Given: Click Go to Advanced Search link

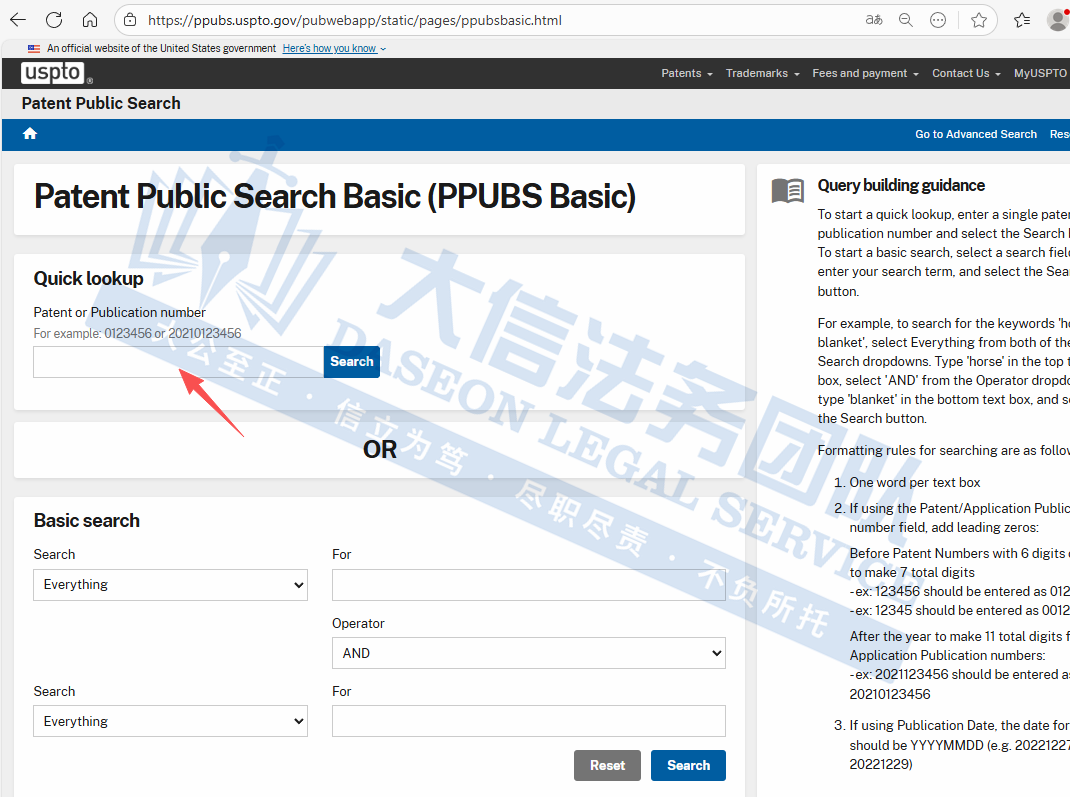Looking at the screenshot, I should tap(976, 134).
